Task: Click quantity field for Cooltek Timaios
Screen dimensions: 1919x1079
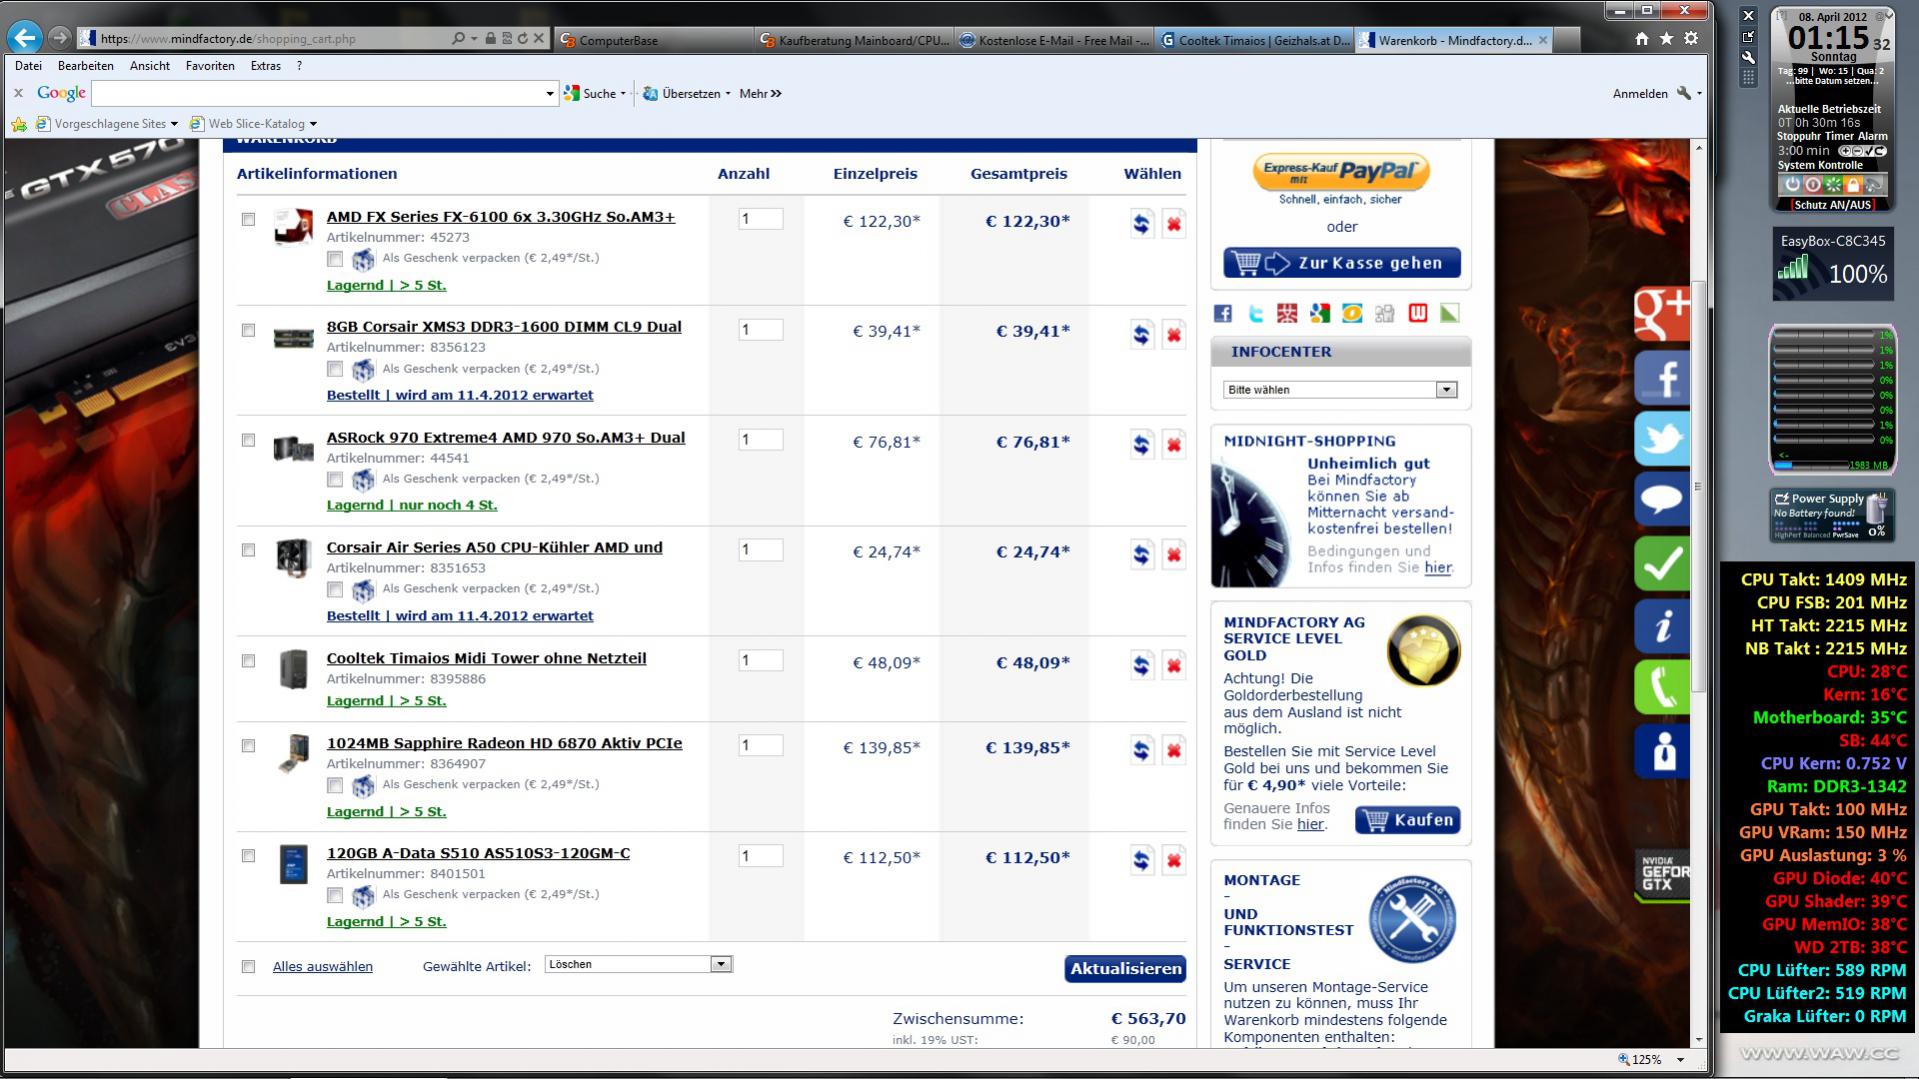Action: point(760,661)
